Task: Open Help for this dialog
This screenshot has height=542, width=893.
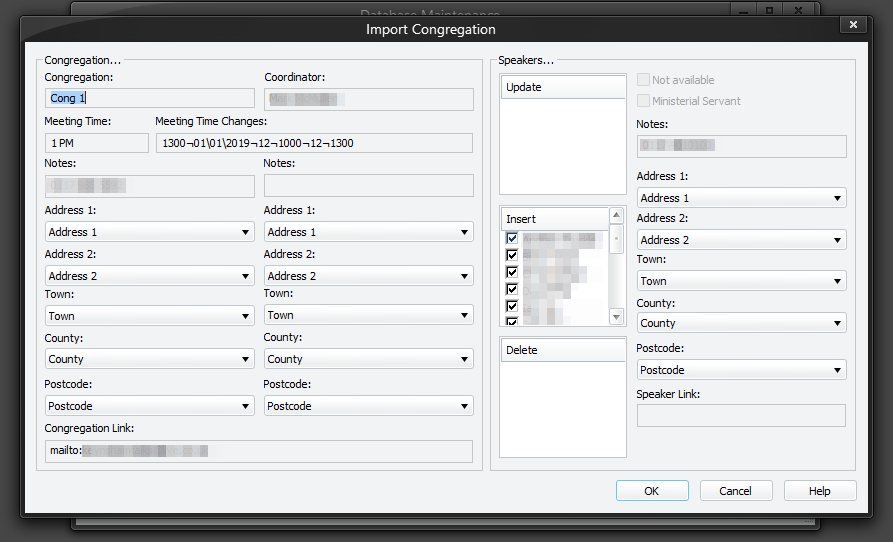Action: (819, 491)
